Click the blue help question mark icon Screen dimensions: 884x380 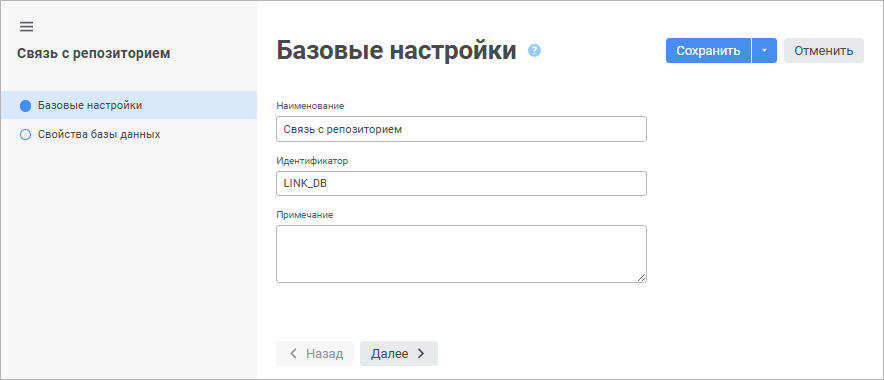tap(534, 51)
